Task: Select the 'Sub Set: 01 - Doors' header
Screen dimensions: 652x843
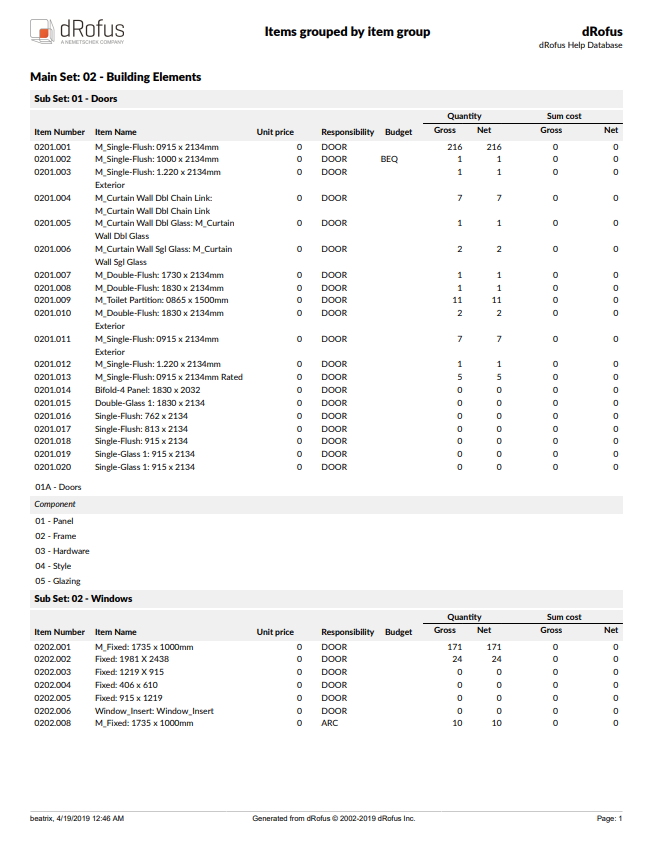Action: pyautogui.click(x=76, y=99)
